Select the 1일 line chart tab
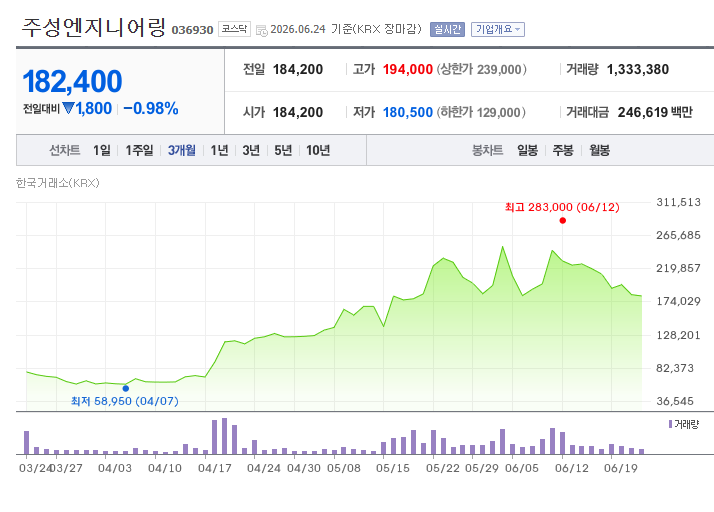 click(x=102, y=150)
